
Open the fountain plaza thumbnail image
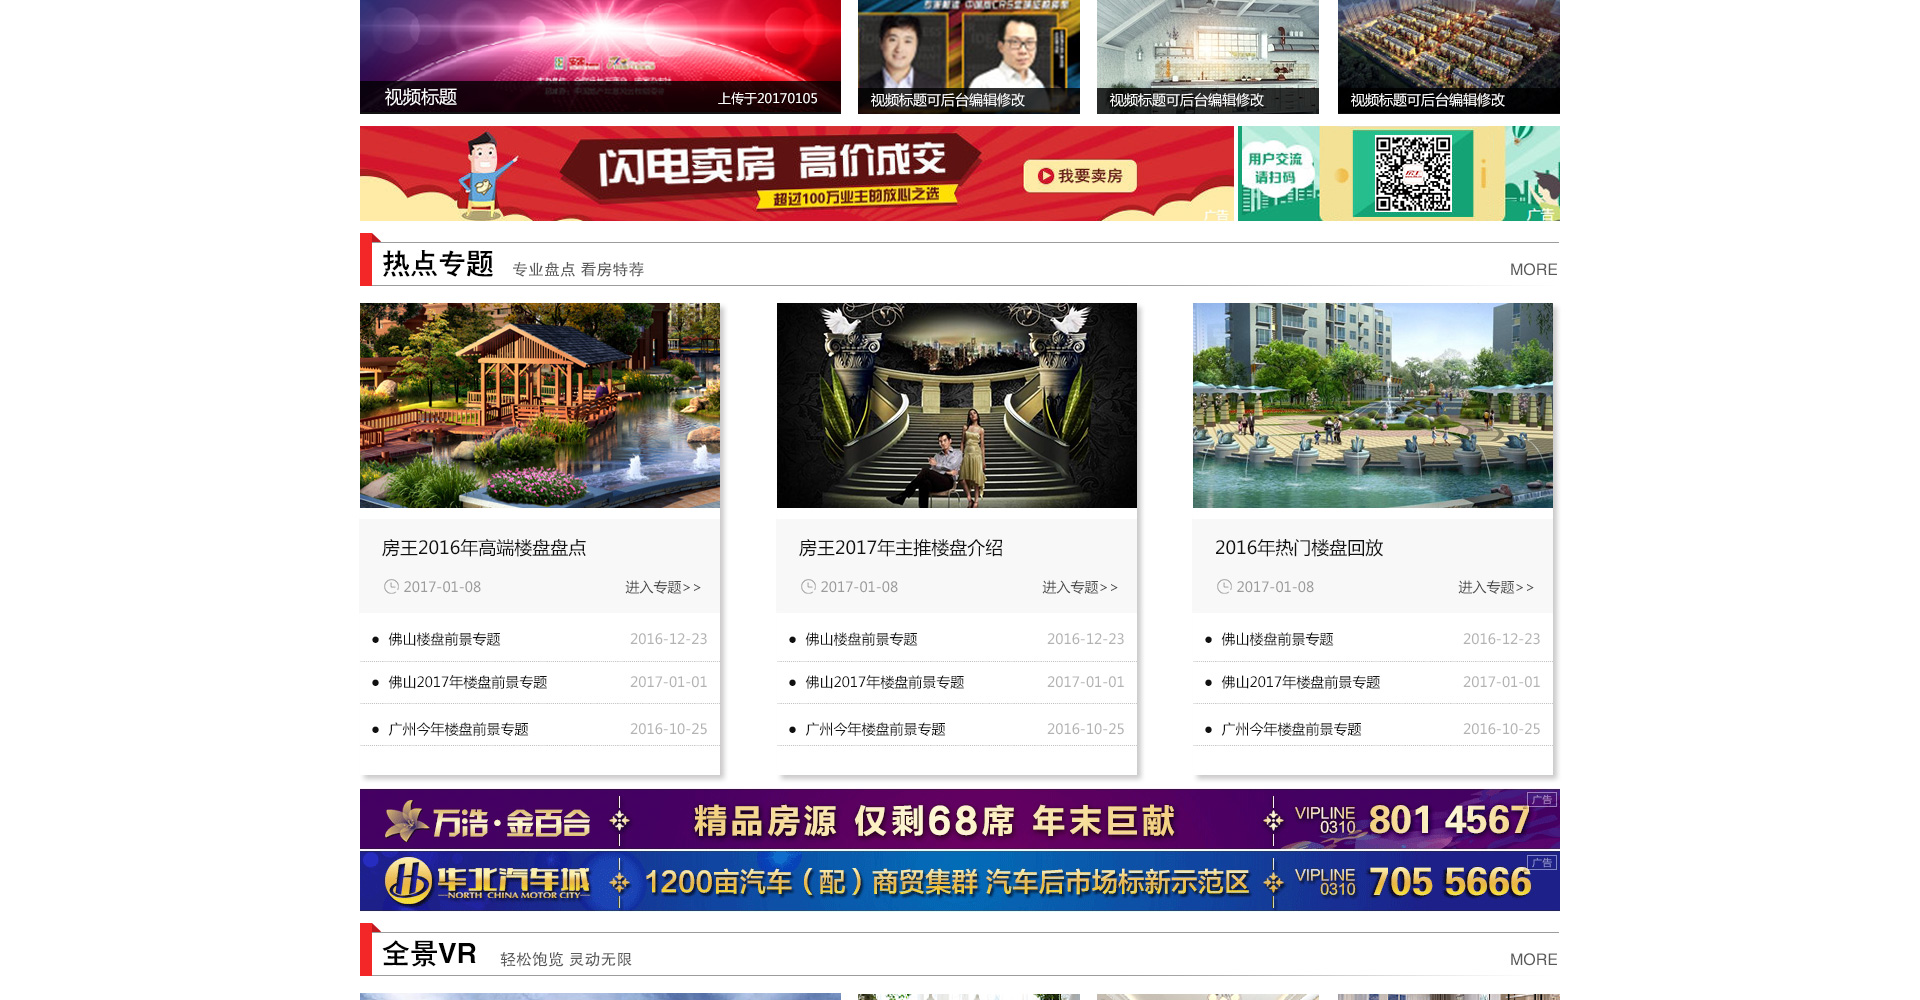(1372, 405)
